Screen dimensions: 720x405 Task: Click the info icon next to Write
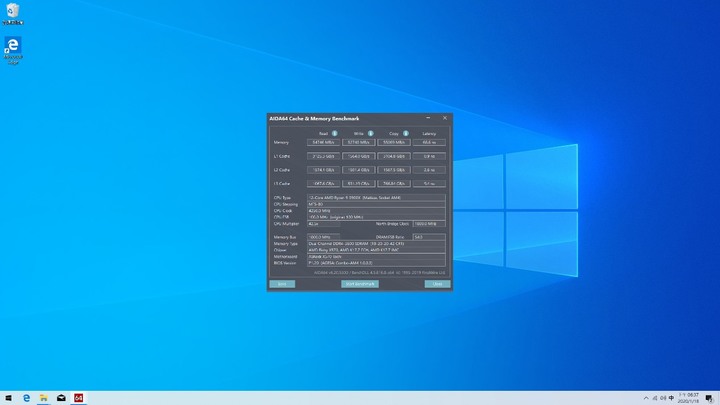(370, 133)
